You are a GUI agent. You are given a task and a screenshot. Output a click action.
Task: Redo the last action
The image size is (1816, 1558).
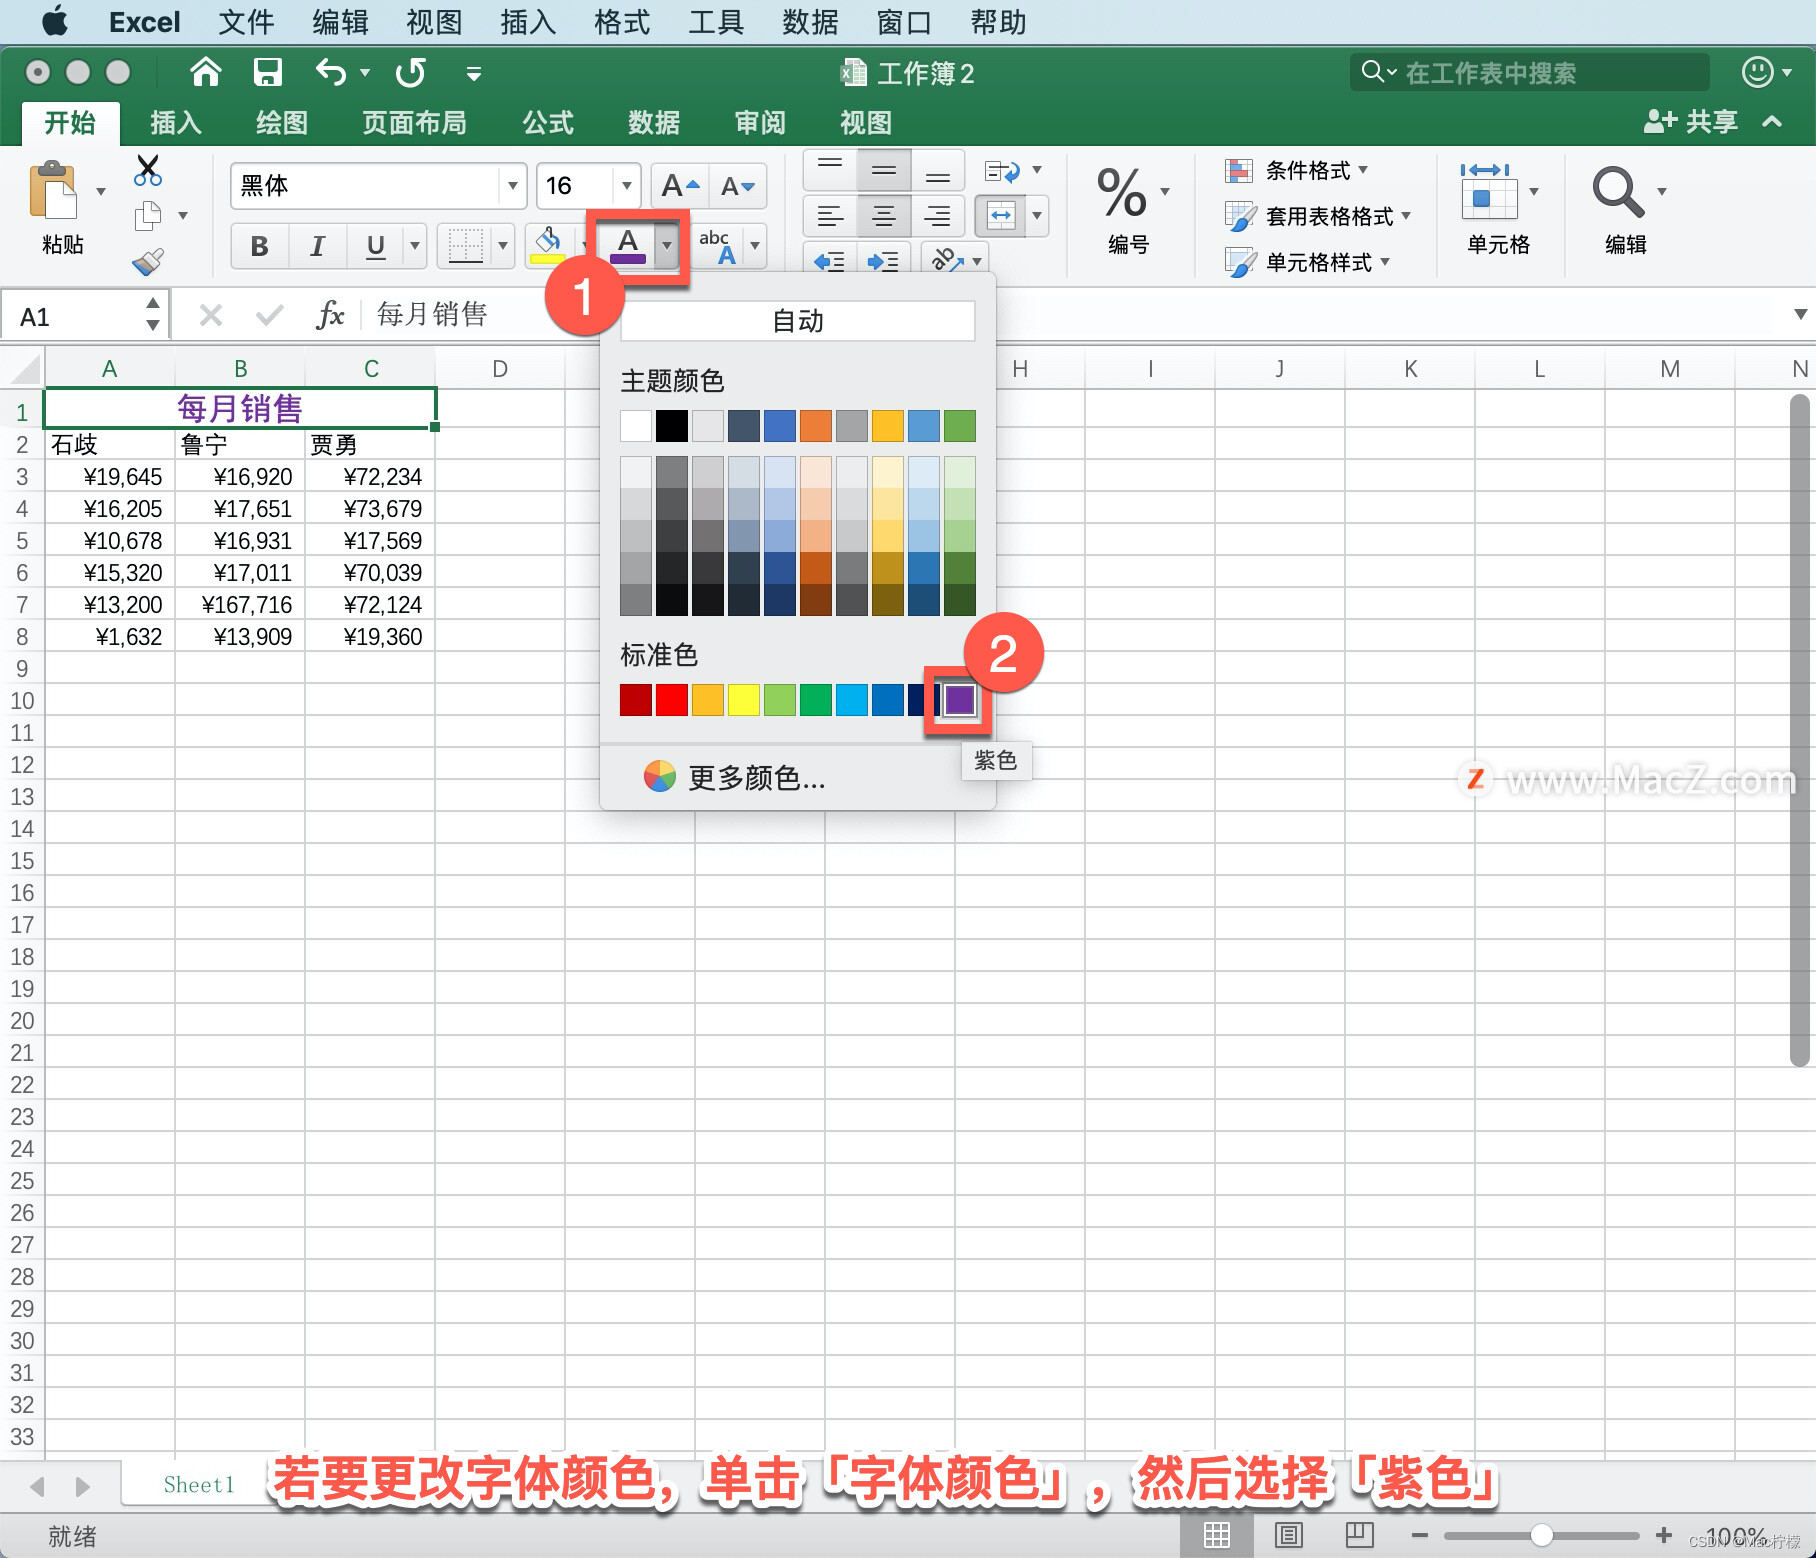(x=410, y=72)
